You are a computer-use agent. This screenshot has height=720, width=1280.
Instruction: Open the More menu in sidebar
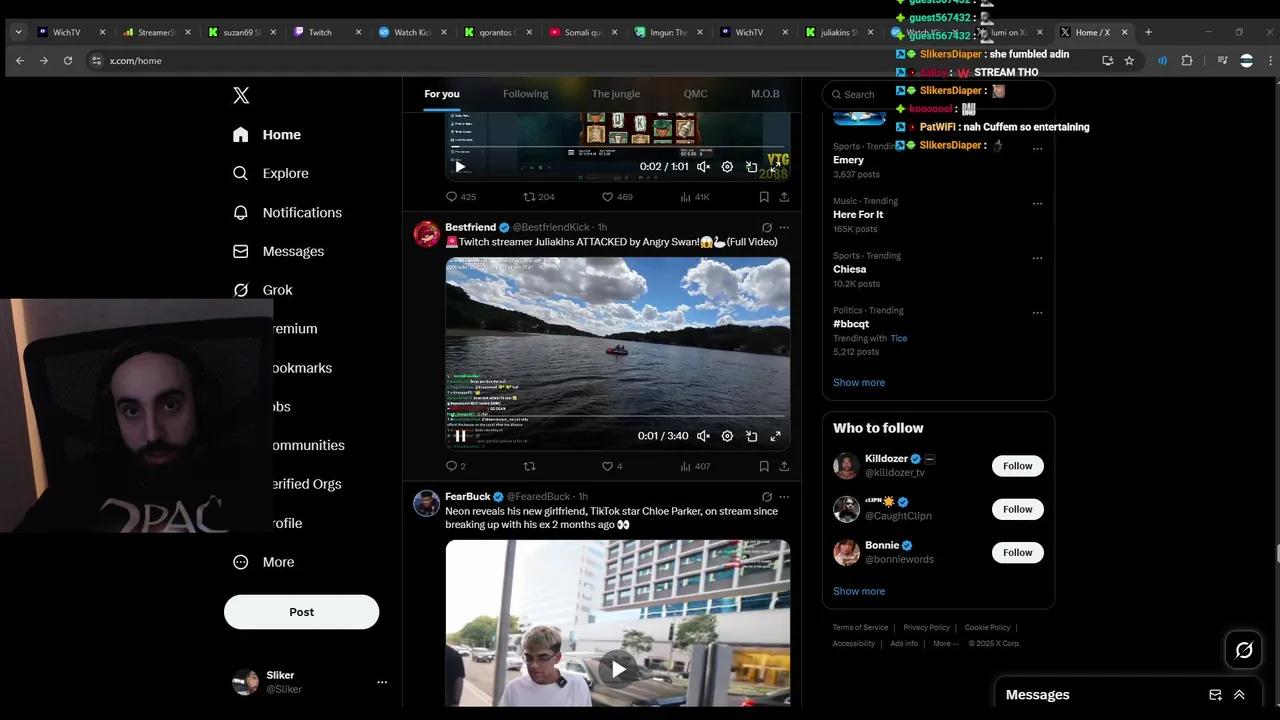264,562
